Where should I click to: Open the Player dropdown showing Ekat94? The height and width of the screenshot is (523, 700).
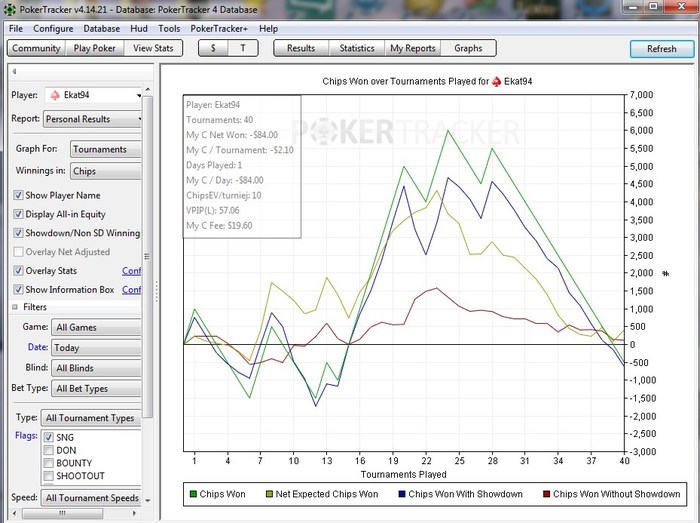pos(93,95)
